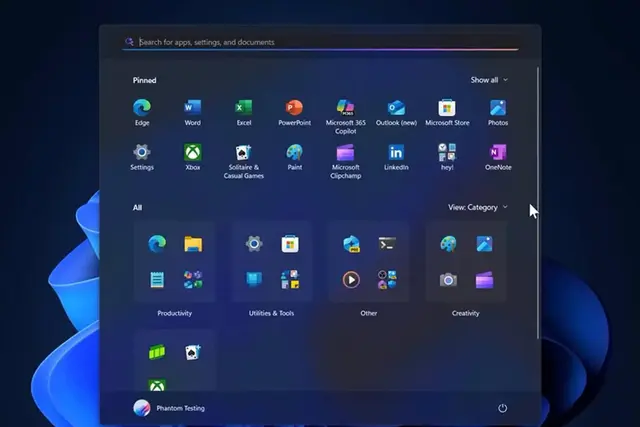Open pinned Solitaire & Casual Games
Screen dimensions: 640x427
(x=244, y=161)
